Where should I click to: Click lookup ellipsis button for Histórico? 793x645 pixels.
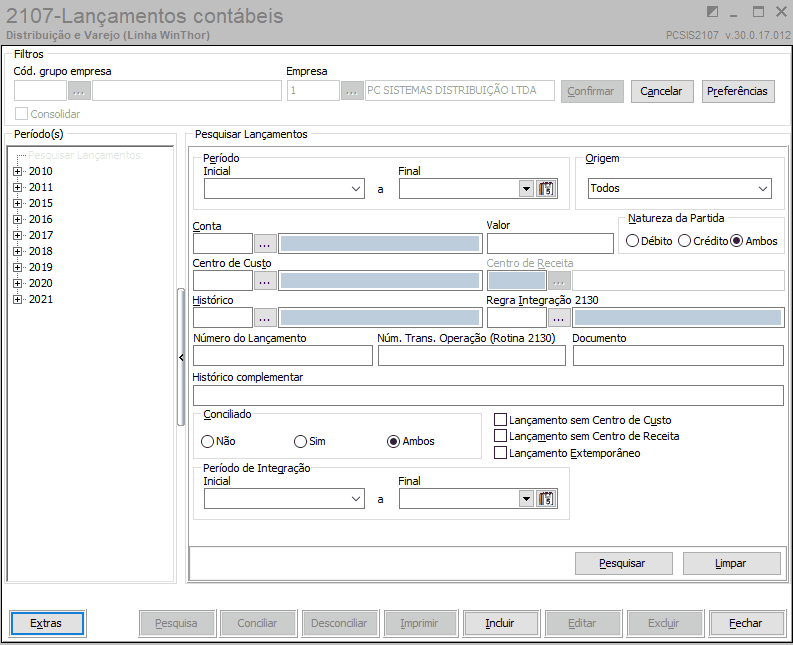click(x=265, y=318)
